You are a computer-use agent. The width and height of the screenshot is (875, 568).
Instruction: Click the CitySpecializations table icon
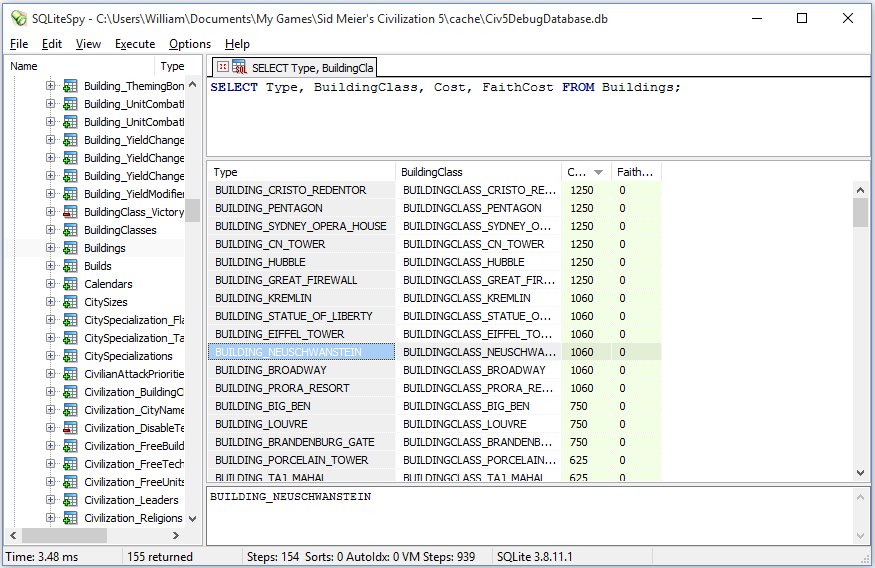(x=70, y=356)
